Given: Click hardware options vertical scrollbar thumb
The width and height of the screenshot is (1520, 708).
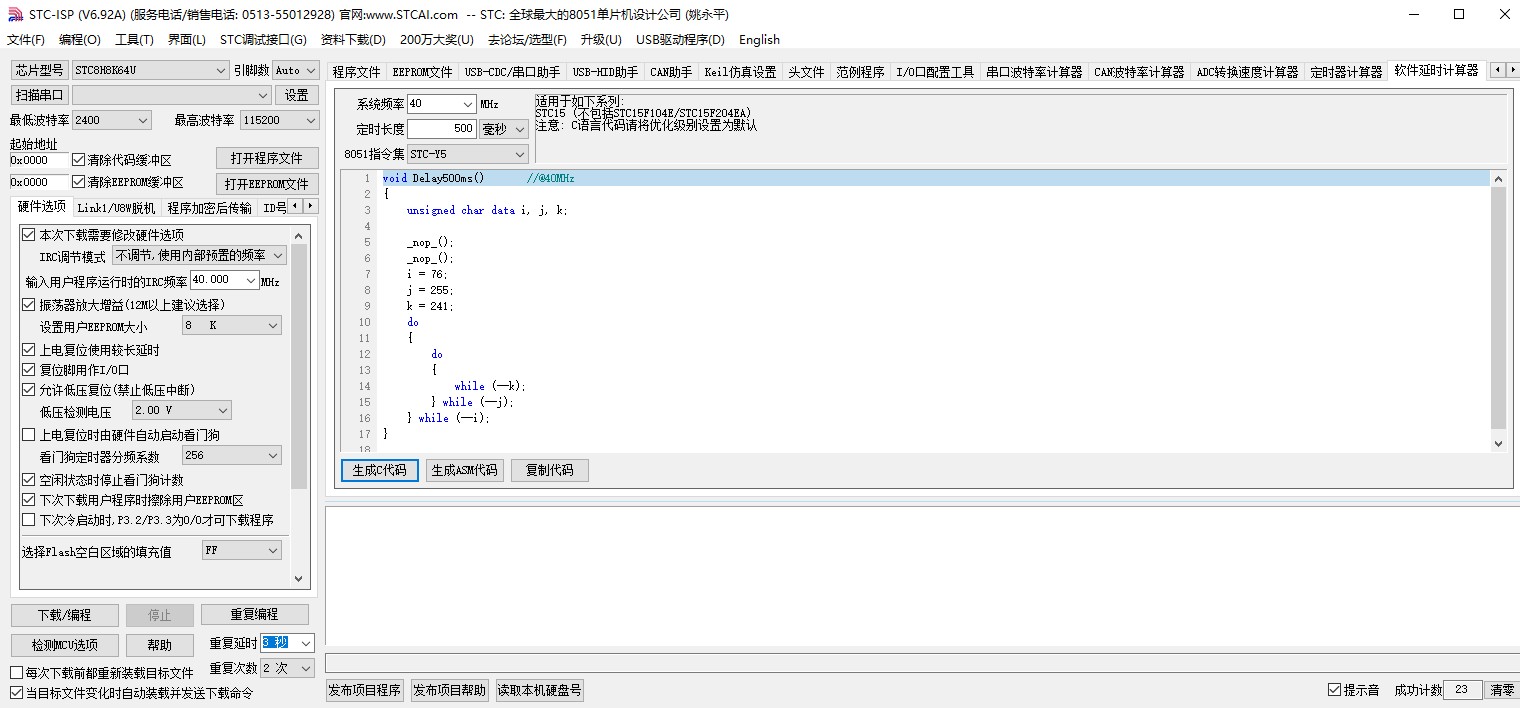Looking at the screenshot, I should (x=298, y=366).
